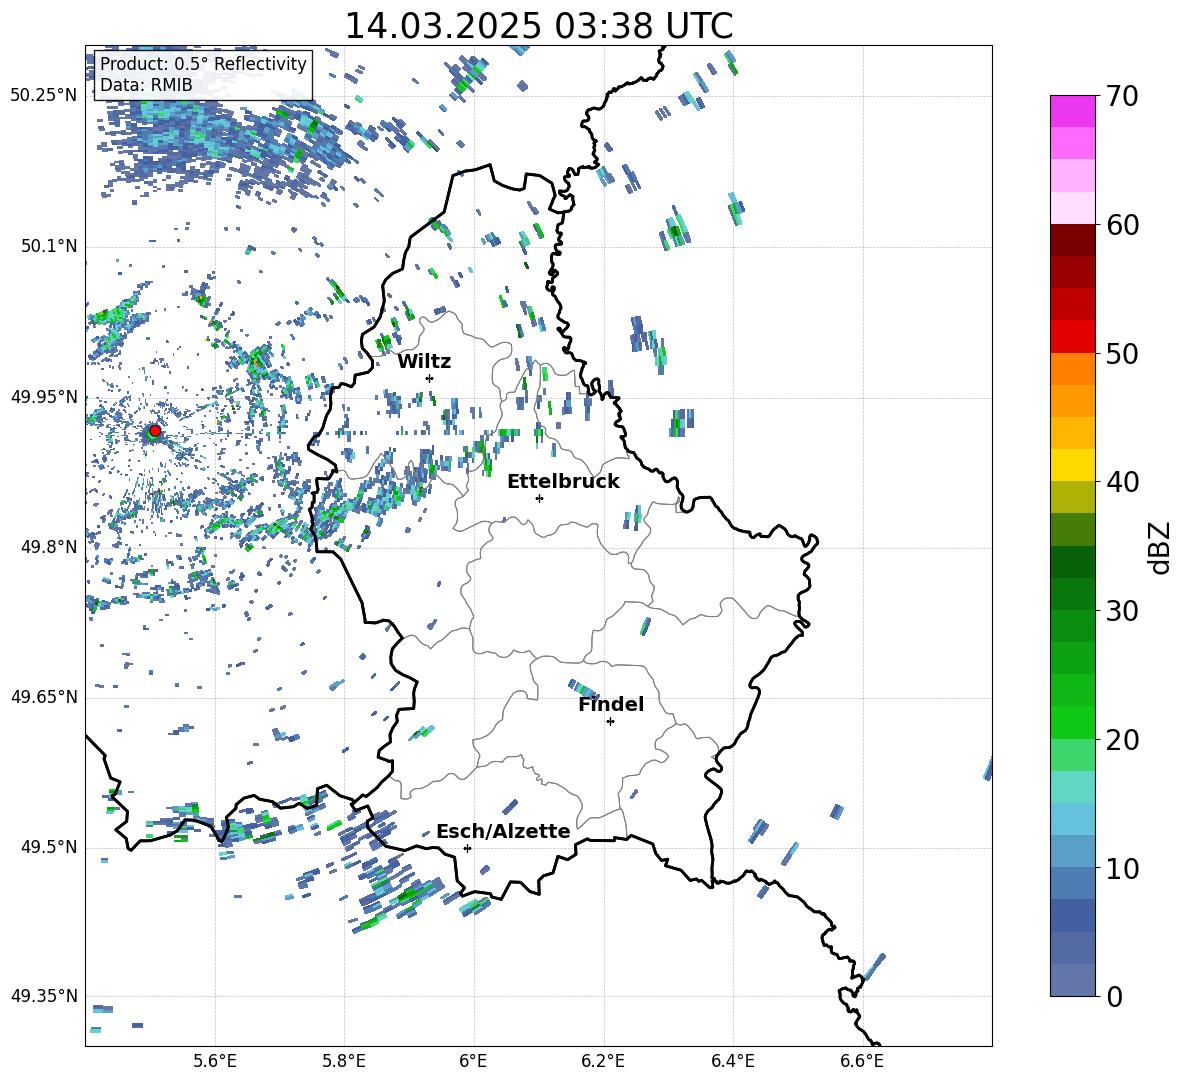Click the 6°E longitude label
The height and width of the screenshot is (1081, 1184).
[473, 1061]
